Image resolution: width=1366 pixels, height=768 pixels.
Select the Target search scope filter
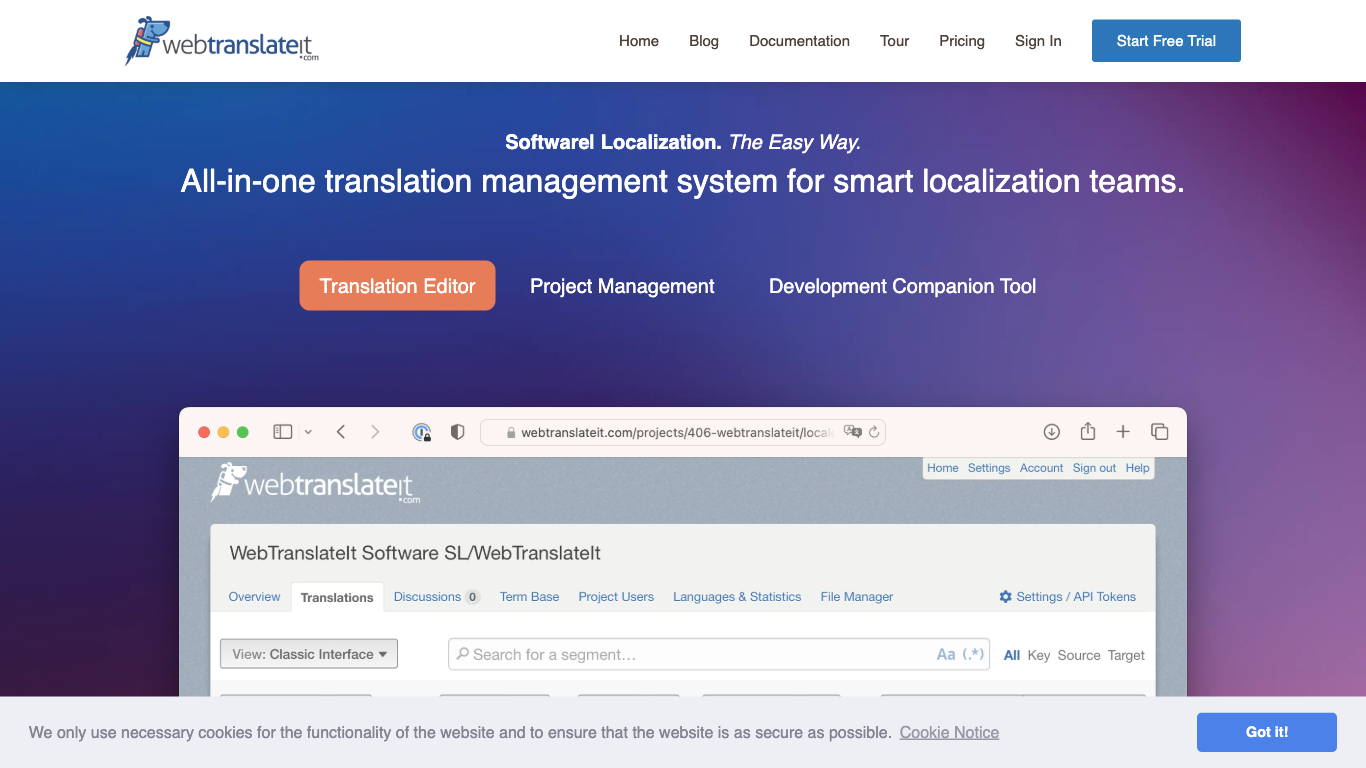pos(1126,655)
